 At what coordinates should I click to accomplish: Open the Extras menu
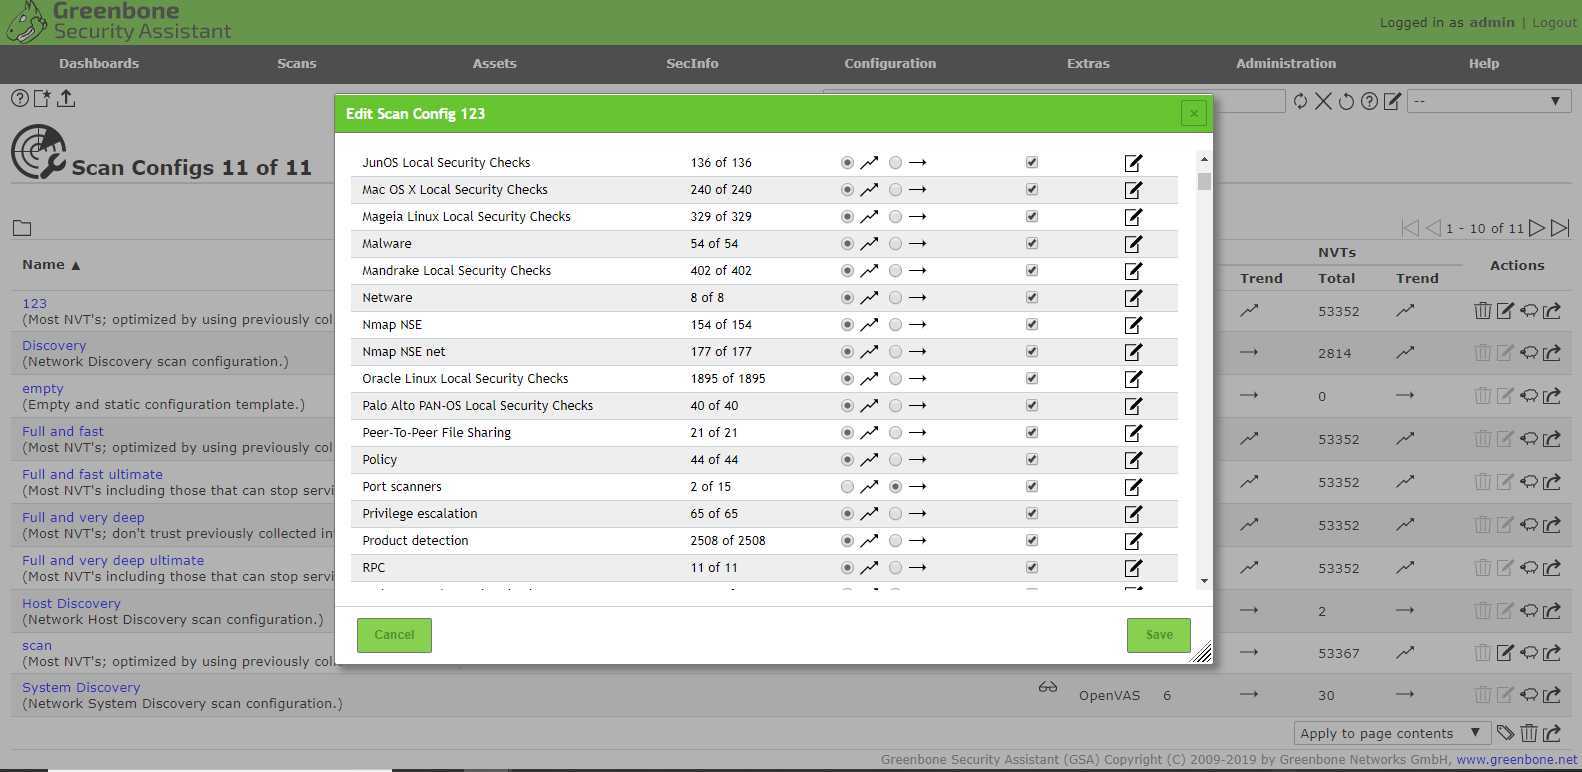pos(1088,63)
